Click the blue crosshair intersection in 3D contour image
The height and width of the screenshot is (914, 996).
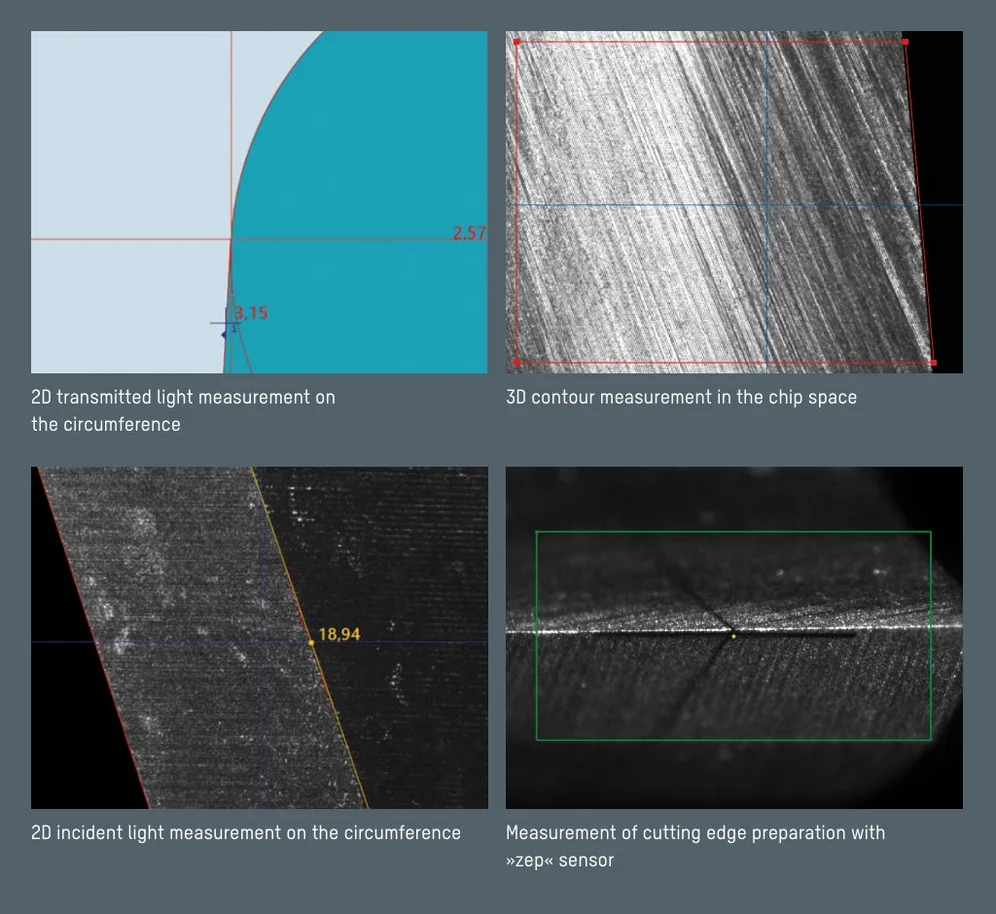click(767, 205)
